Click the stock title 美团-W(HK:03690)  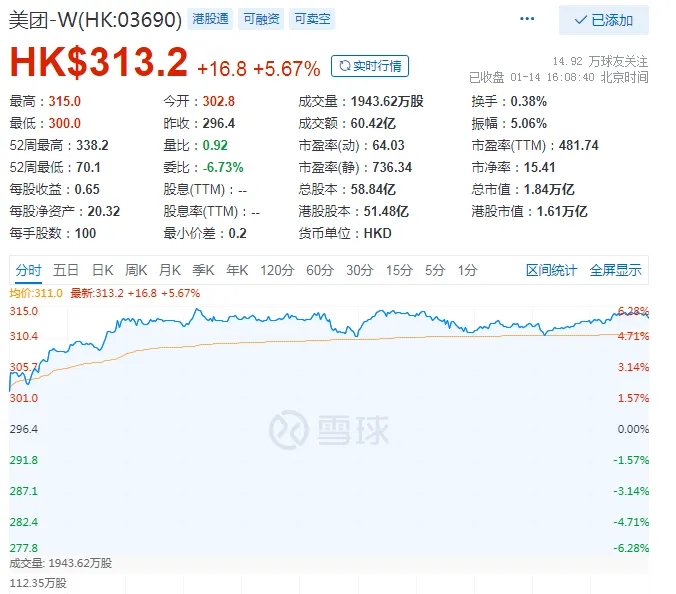tap(95, 20)
